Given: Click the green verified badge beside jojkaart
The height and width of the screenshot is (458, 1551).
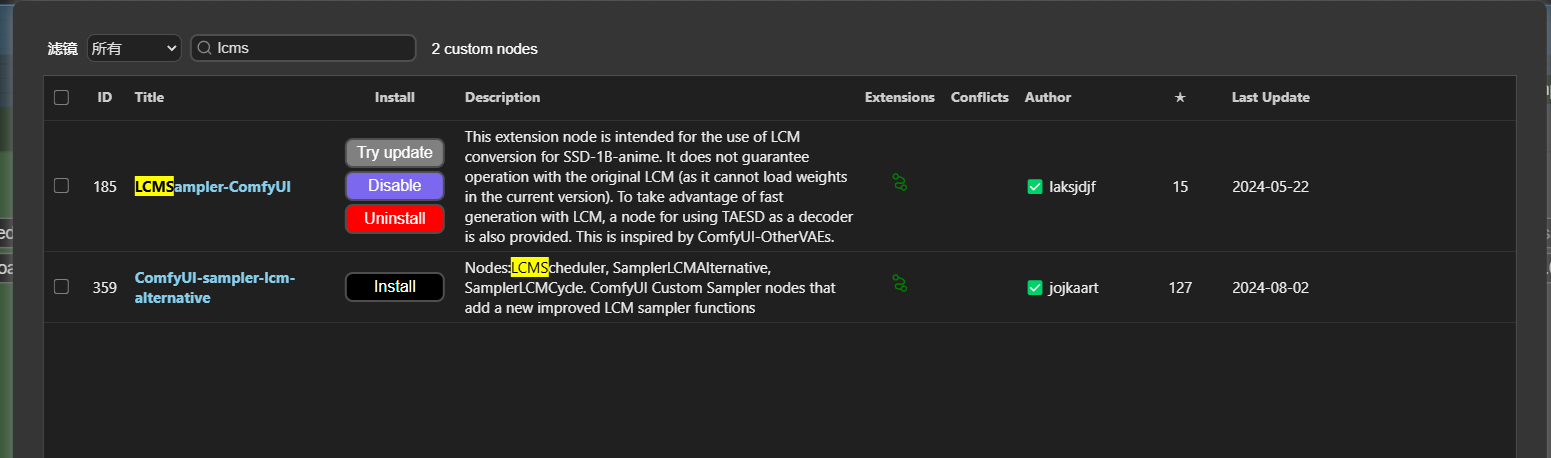Looking at the screenshot, I should pos(1035,288).
